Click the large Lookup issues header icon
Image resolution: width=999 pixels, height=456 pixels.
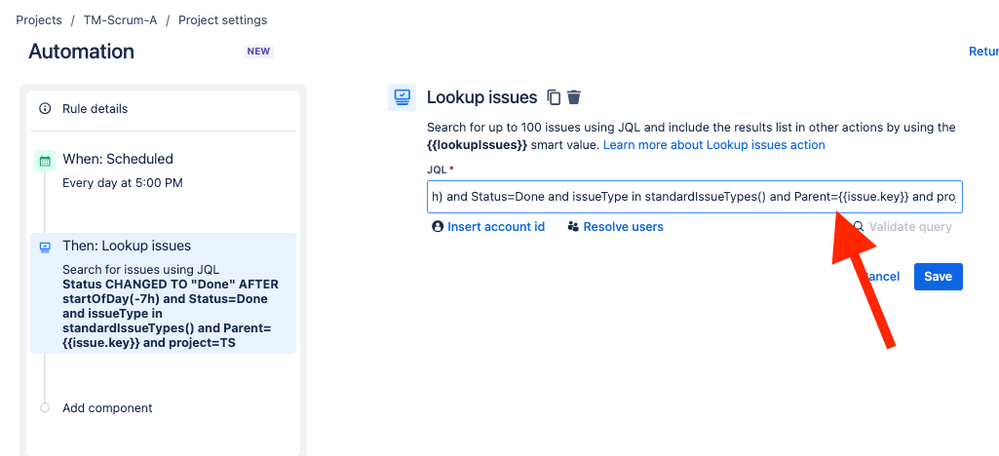(401, 97)
